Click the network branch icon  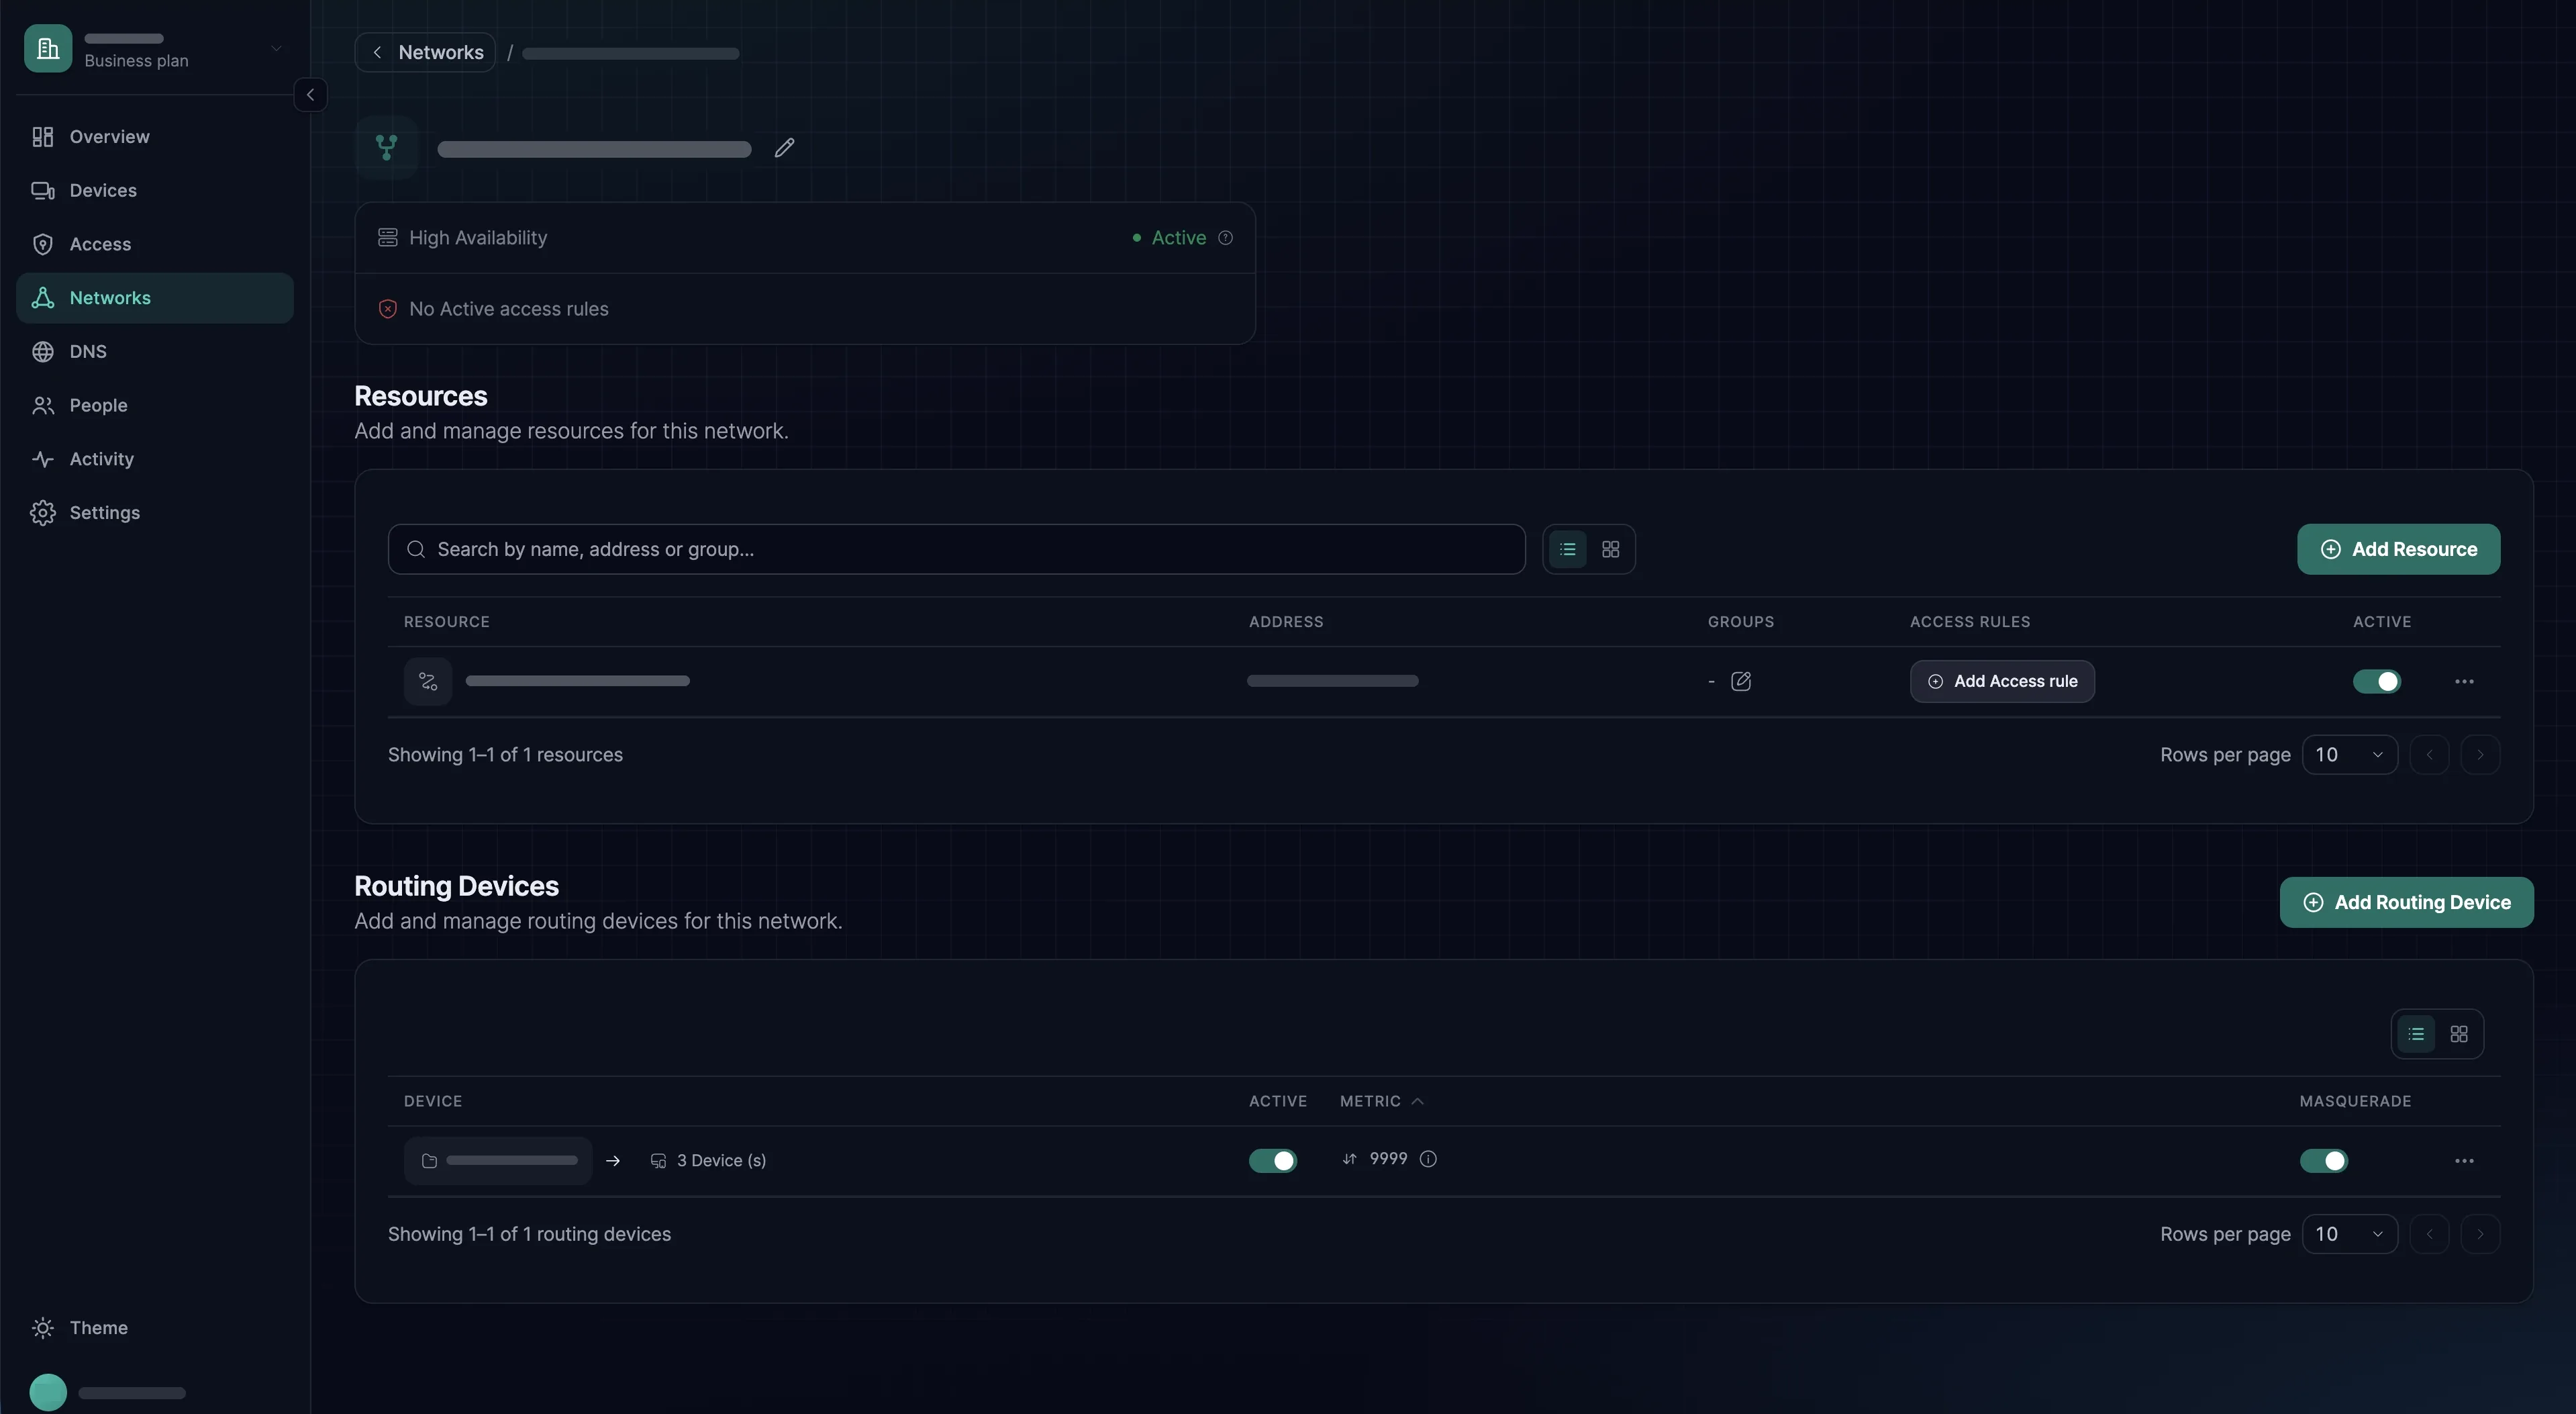(386, 148)
